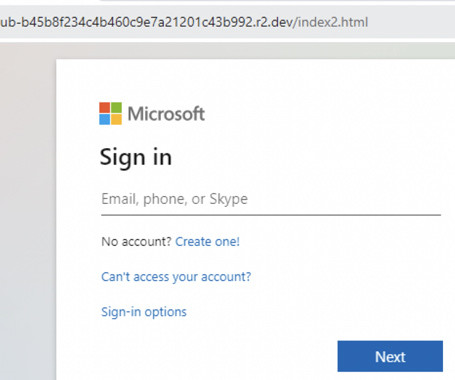This screenshot has height=380, width=455.
Task: Click the Sign in heading
Action: [x=136, y=158]
